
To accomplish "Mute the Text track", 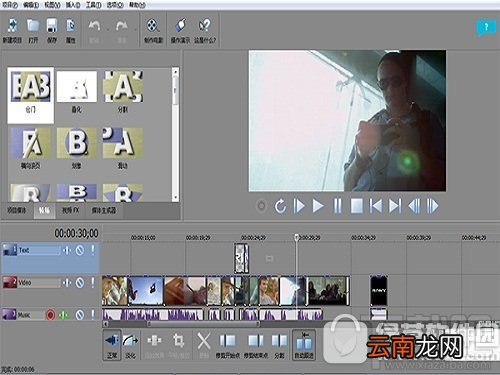I will 80,250.
